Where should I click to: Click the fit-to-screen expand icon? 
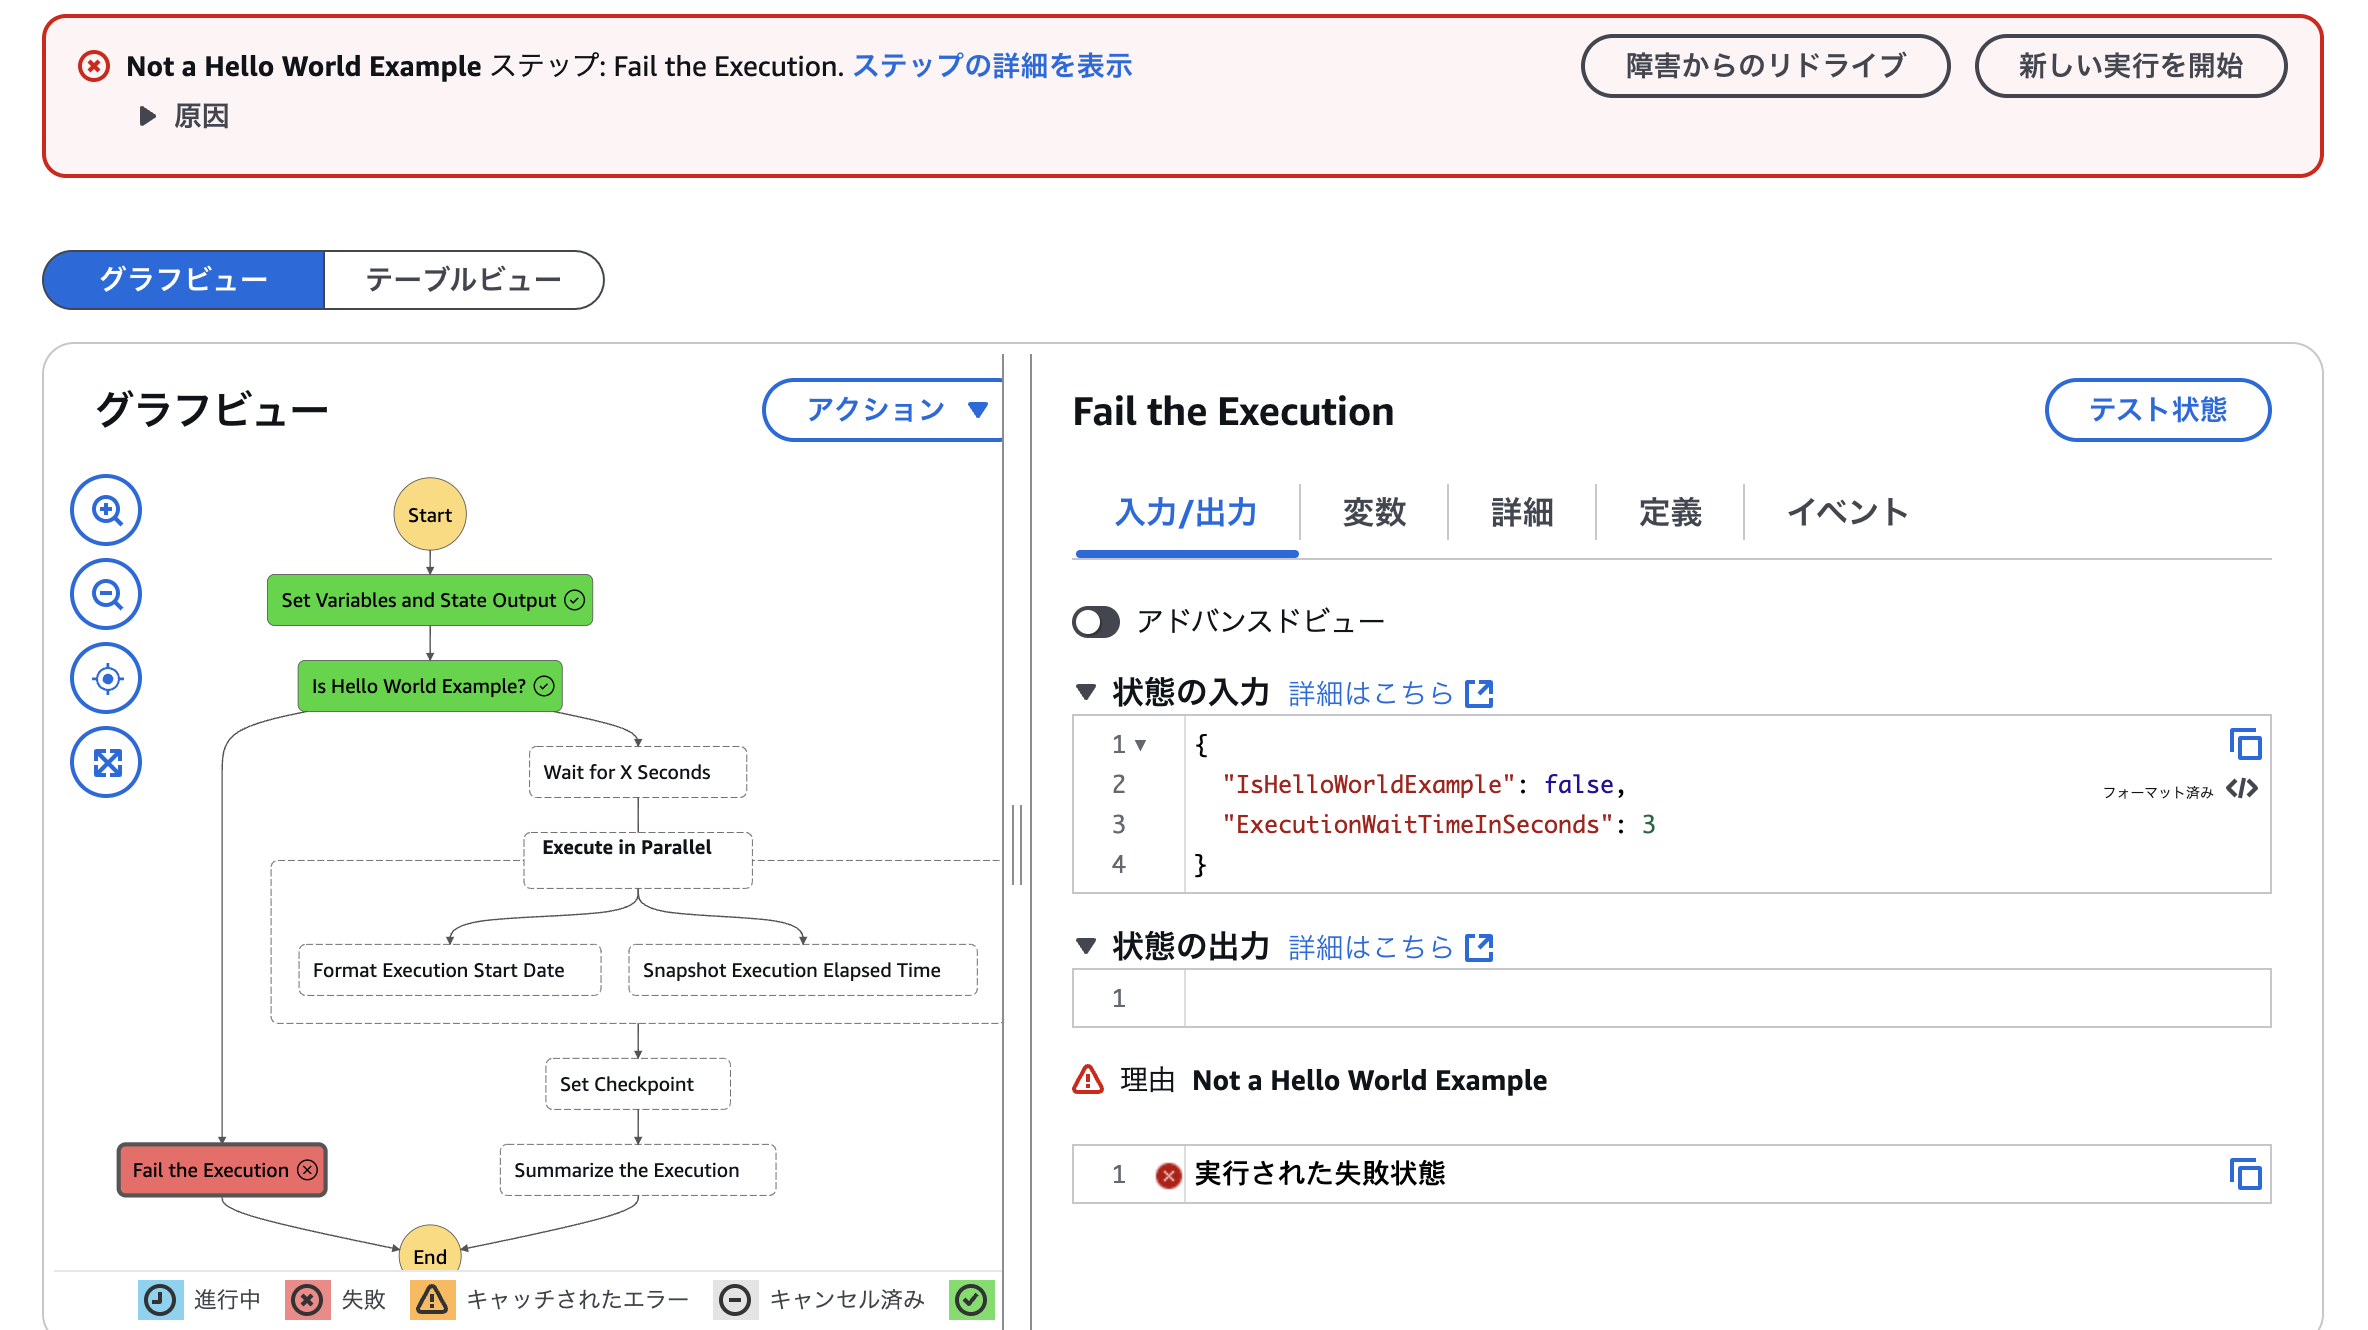106,763
